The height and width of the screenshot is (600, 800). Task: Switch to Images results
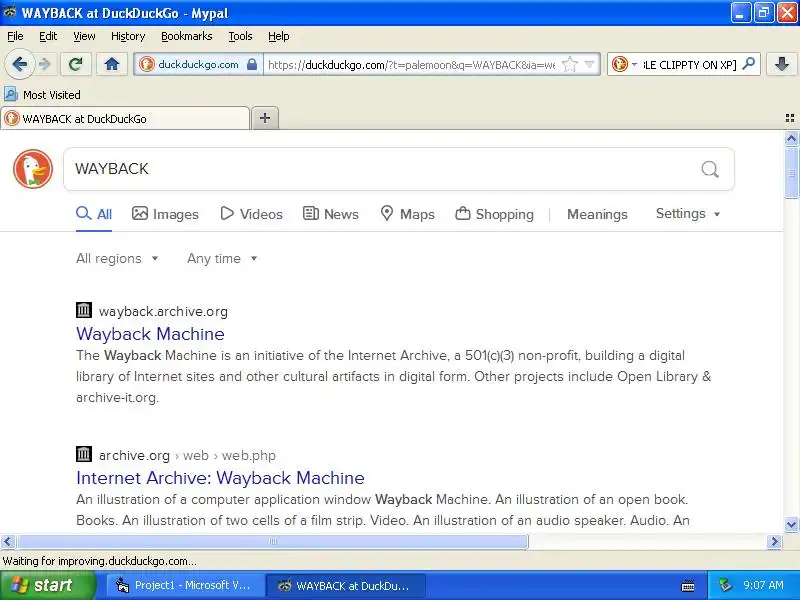point(165,214)
